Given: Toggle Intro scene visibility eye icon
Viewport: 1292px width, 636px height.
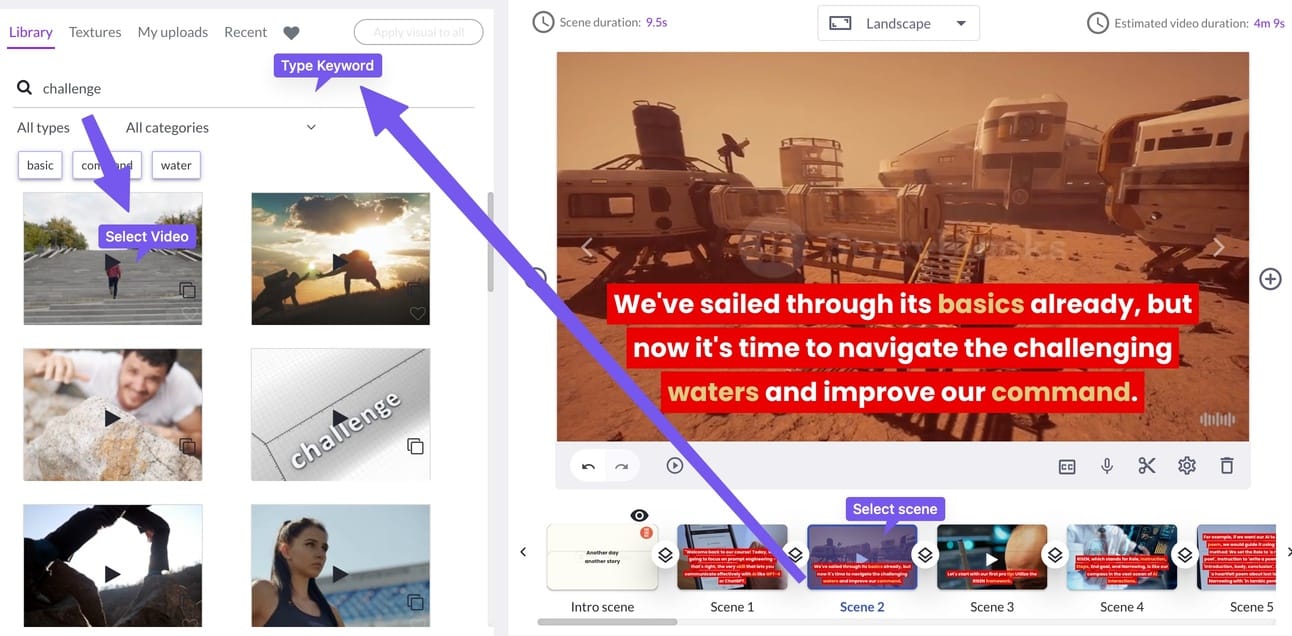Looking at the screenshot, I should click(x=640, y=515).
